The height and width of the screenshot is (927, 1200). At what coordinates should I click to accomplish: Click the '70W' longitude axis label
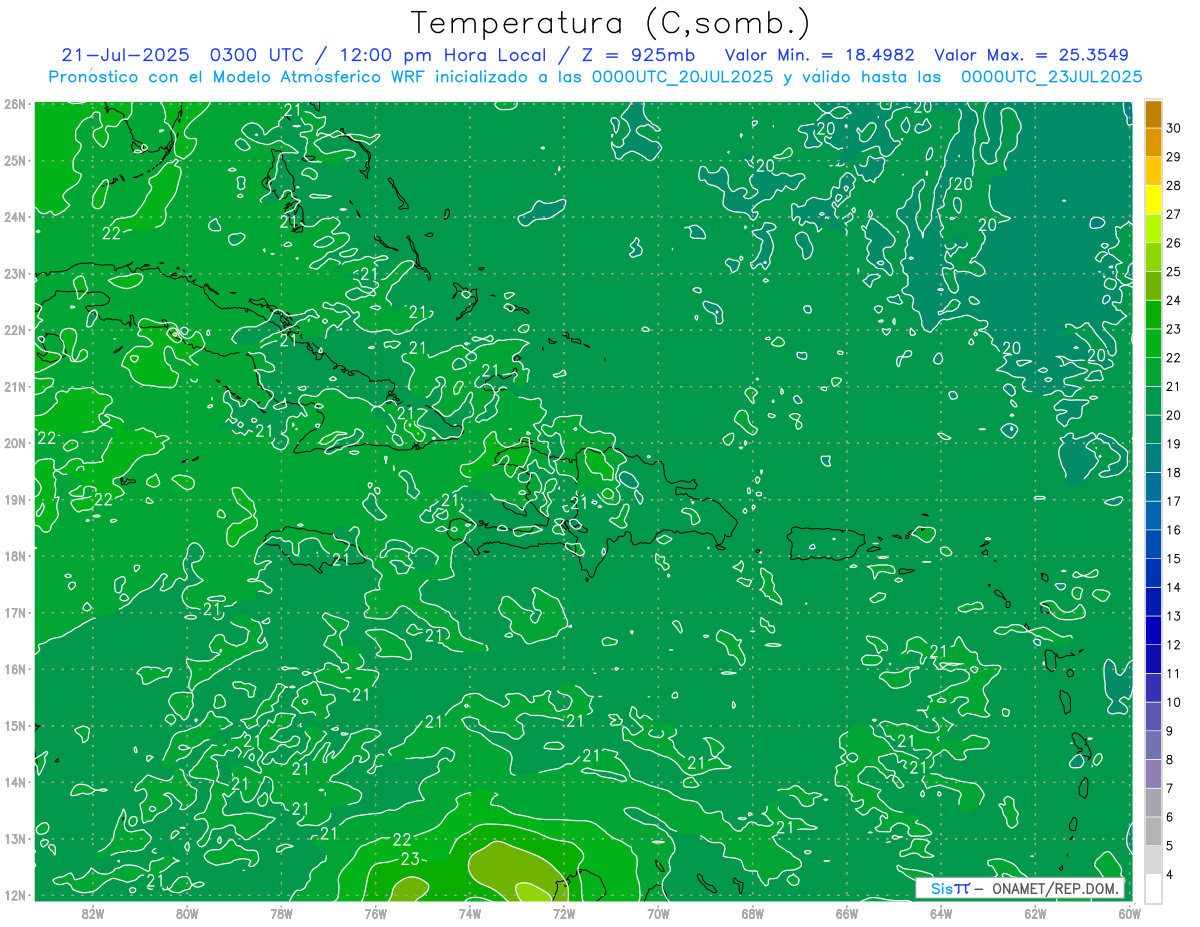[658, 912]
